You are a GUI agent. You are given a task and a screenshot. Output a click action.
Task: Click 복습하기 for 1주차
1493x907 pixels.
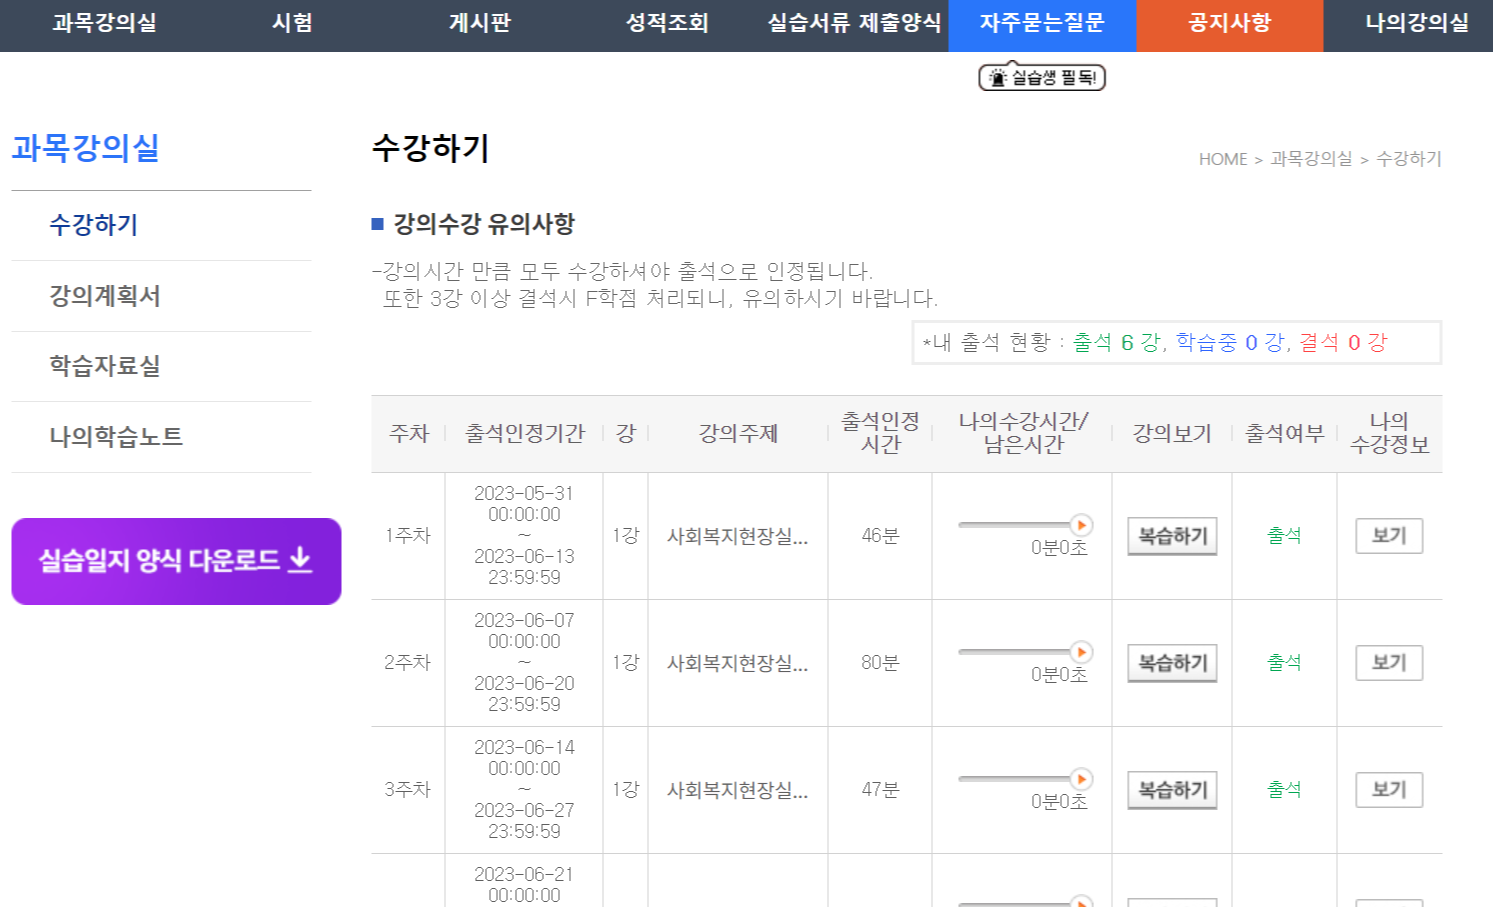1172,536
